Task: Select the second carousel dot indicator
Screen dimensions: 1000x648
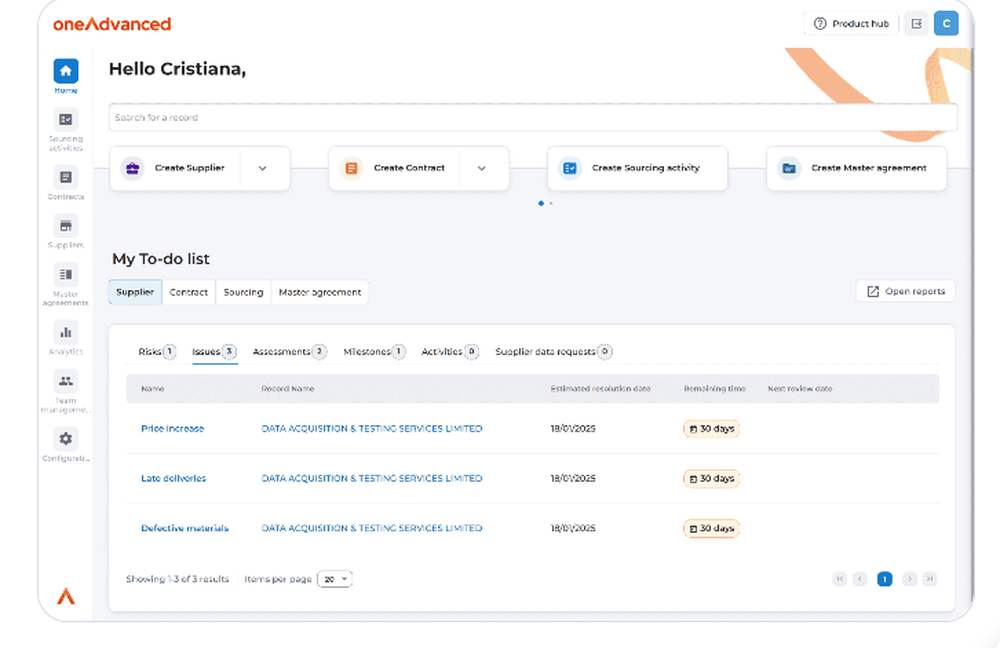Action: (x=549, y=203)
